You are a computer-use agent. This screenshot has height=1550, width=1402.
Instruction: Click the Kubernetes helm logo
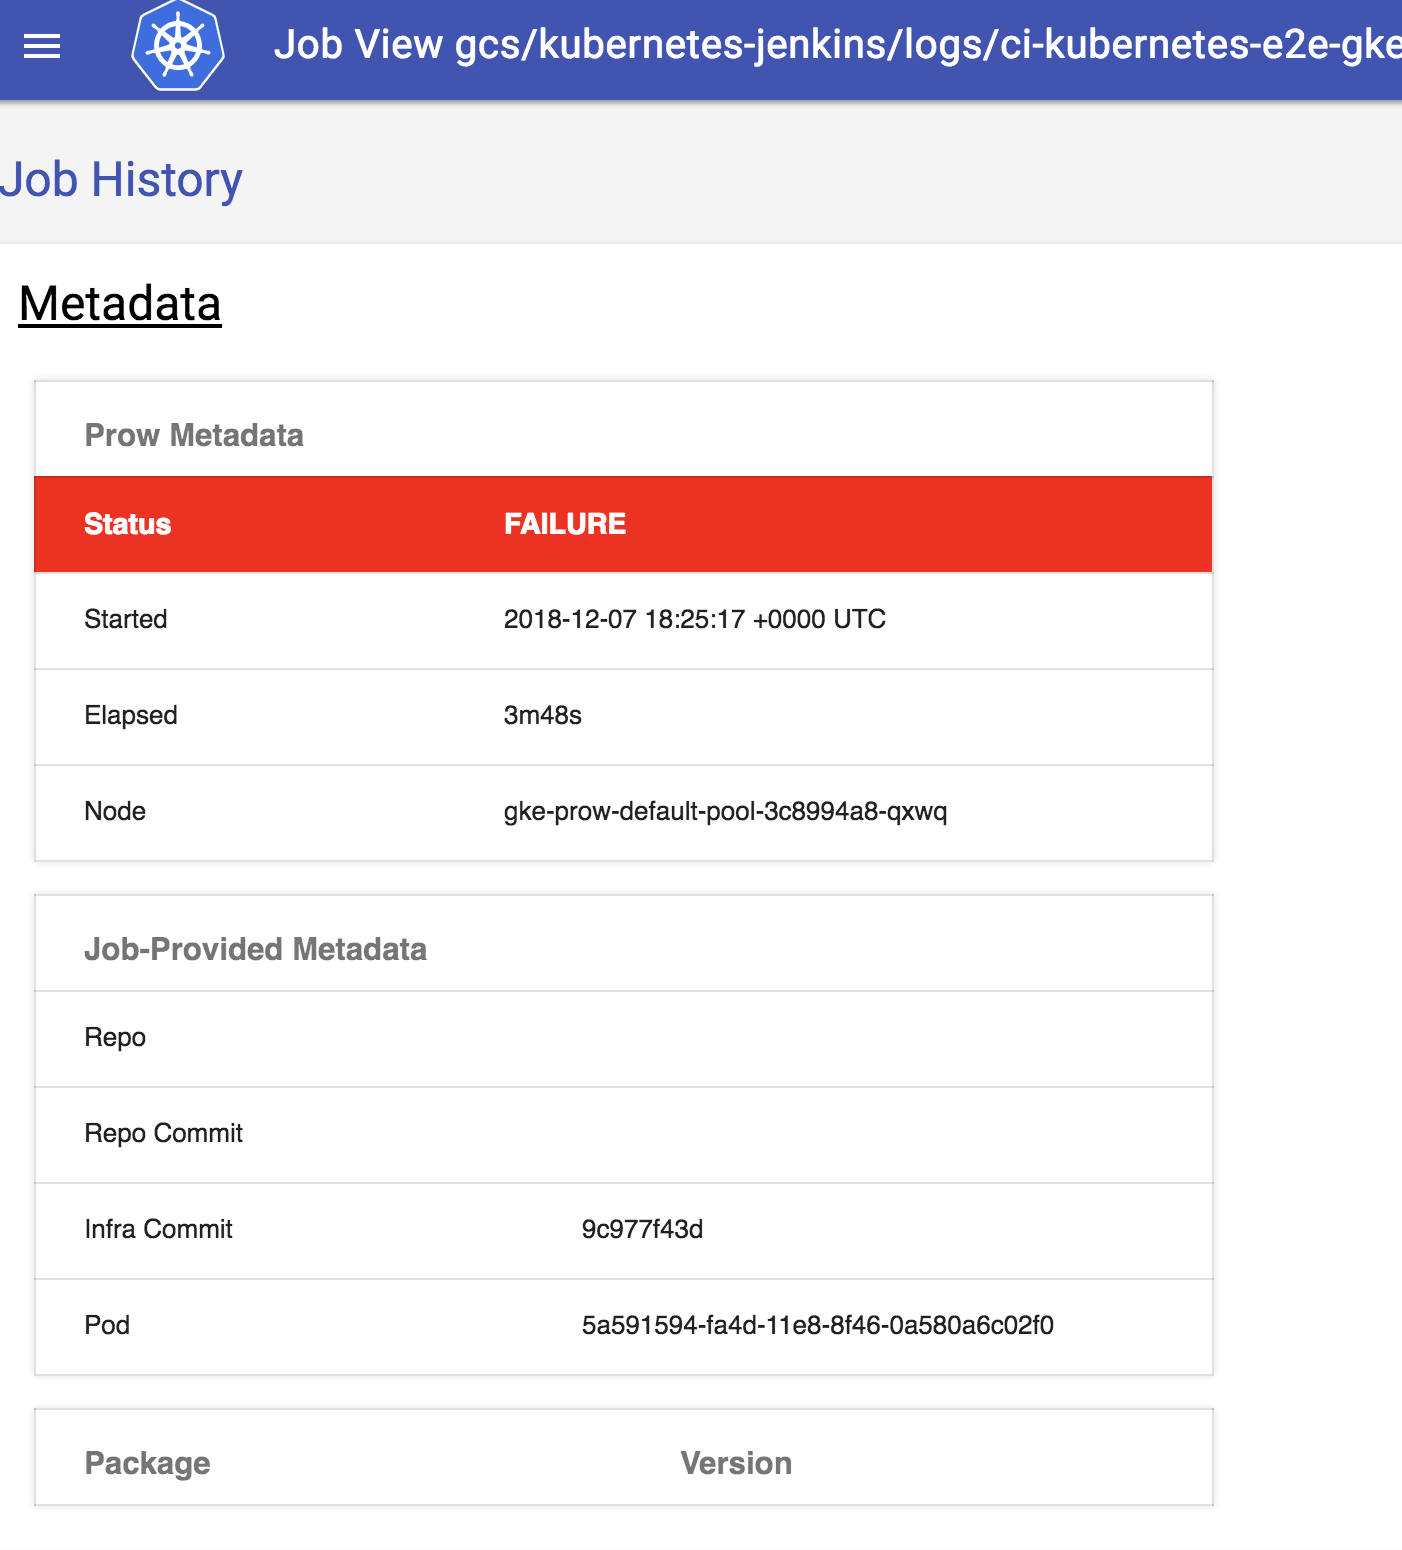(178, 46)
